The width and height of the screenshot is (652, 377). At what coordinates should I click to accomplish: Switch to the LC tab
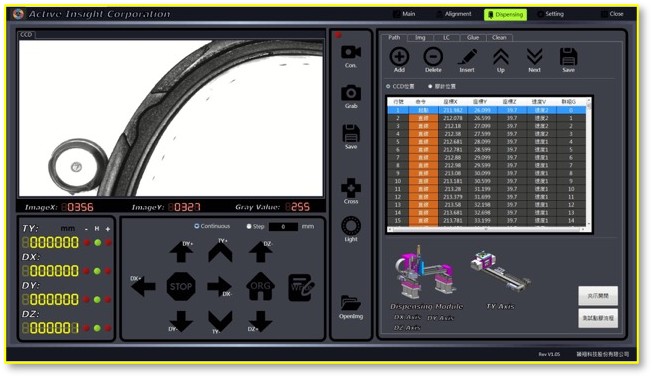pos(446,38)
